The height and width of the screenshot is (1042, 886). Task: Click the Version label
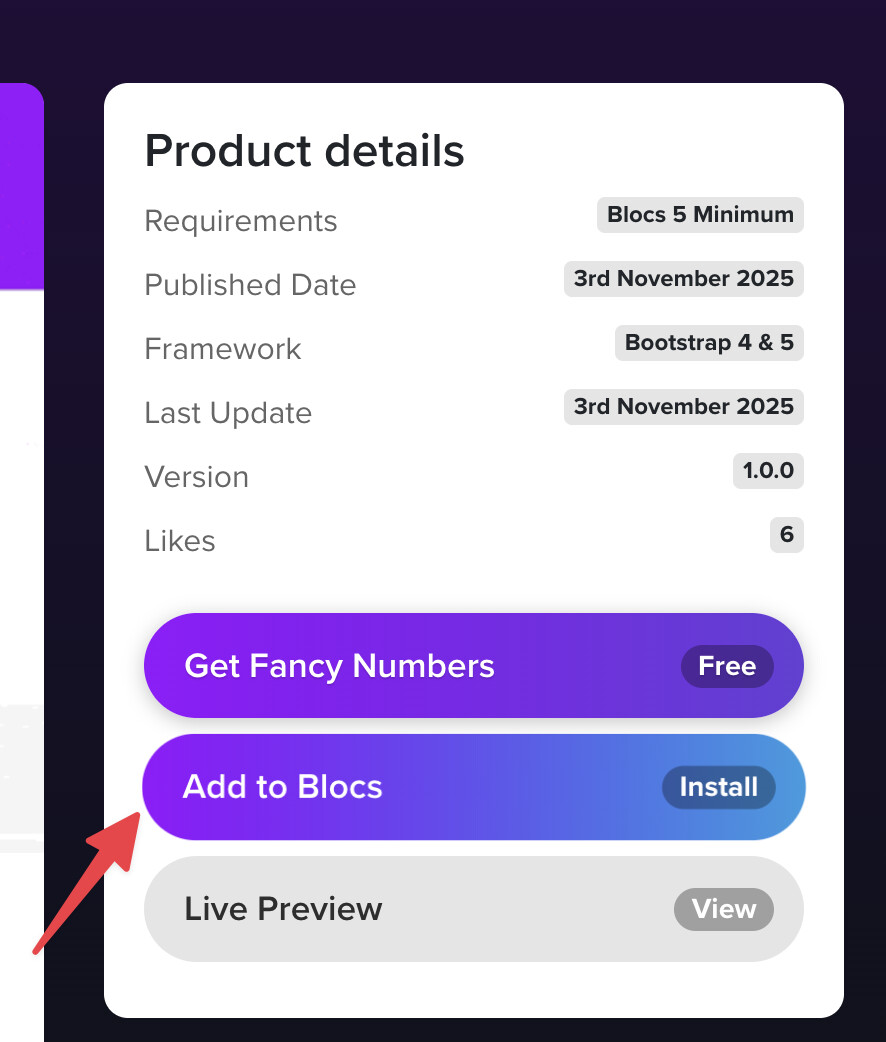pos(197,477)
